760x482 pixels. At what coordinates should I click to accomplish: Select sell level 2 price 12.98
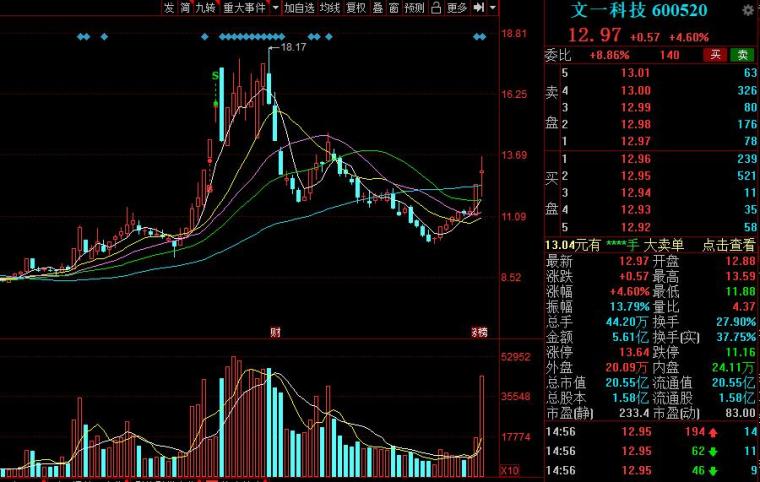click(635, 125)
